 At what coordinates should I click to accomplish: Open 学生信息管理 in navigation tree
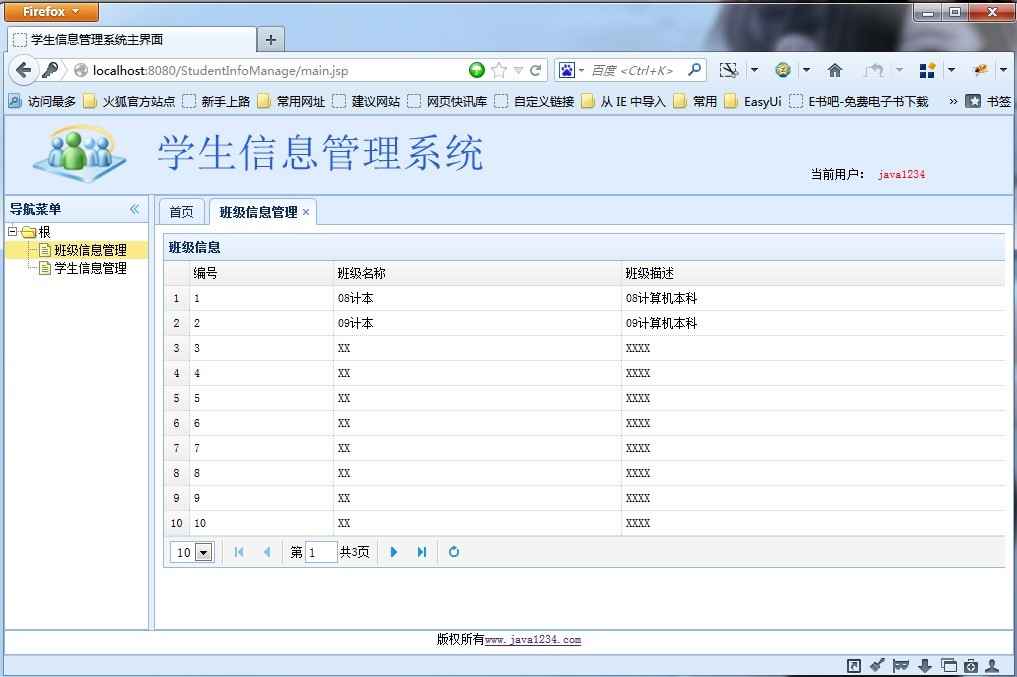click(90, 268)
